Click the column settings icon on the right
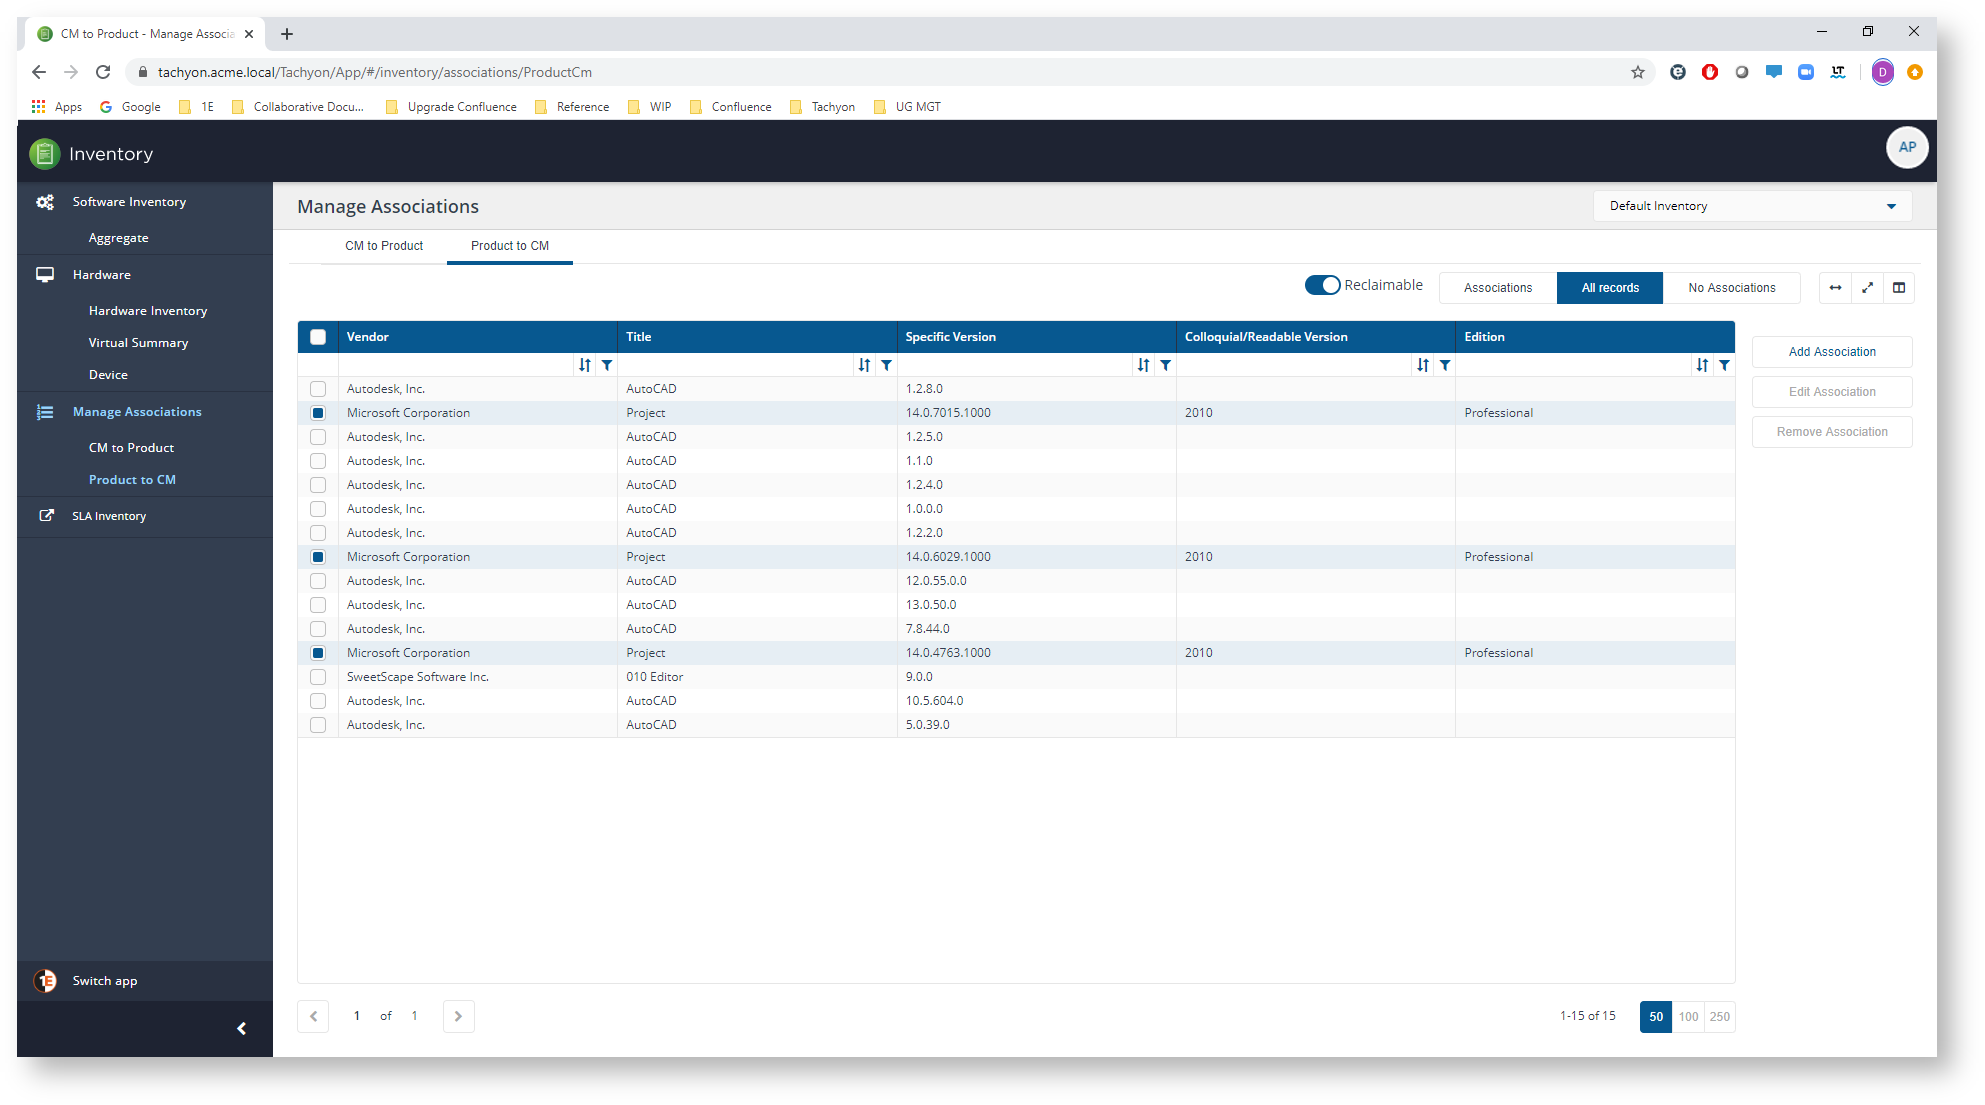This screenshot has width=1985, height=1105. click(1902, 287)
